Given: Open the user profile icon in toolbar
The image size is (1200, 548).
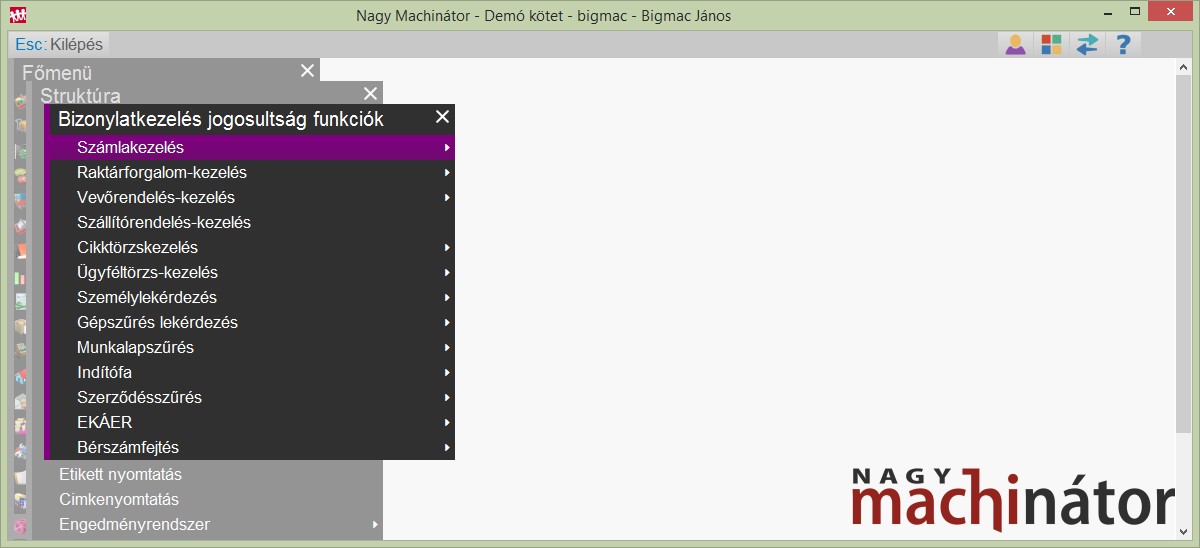Looking at the screenshot, I should coord(1015,45).
